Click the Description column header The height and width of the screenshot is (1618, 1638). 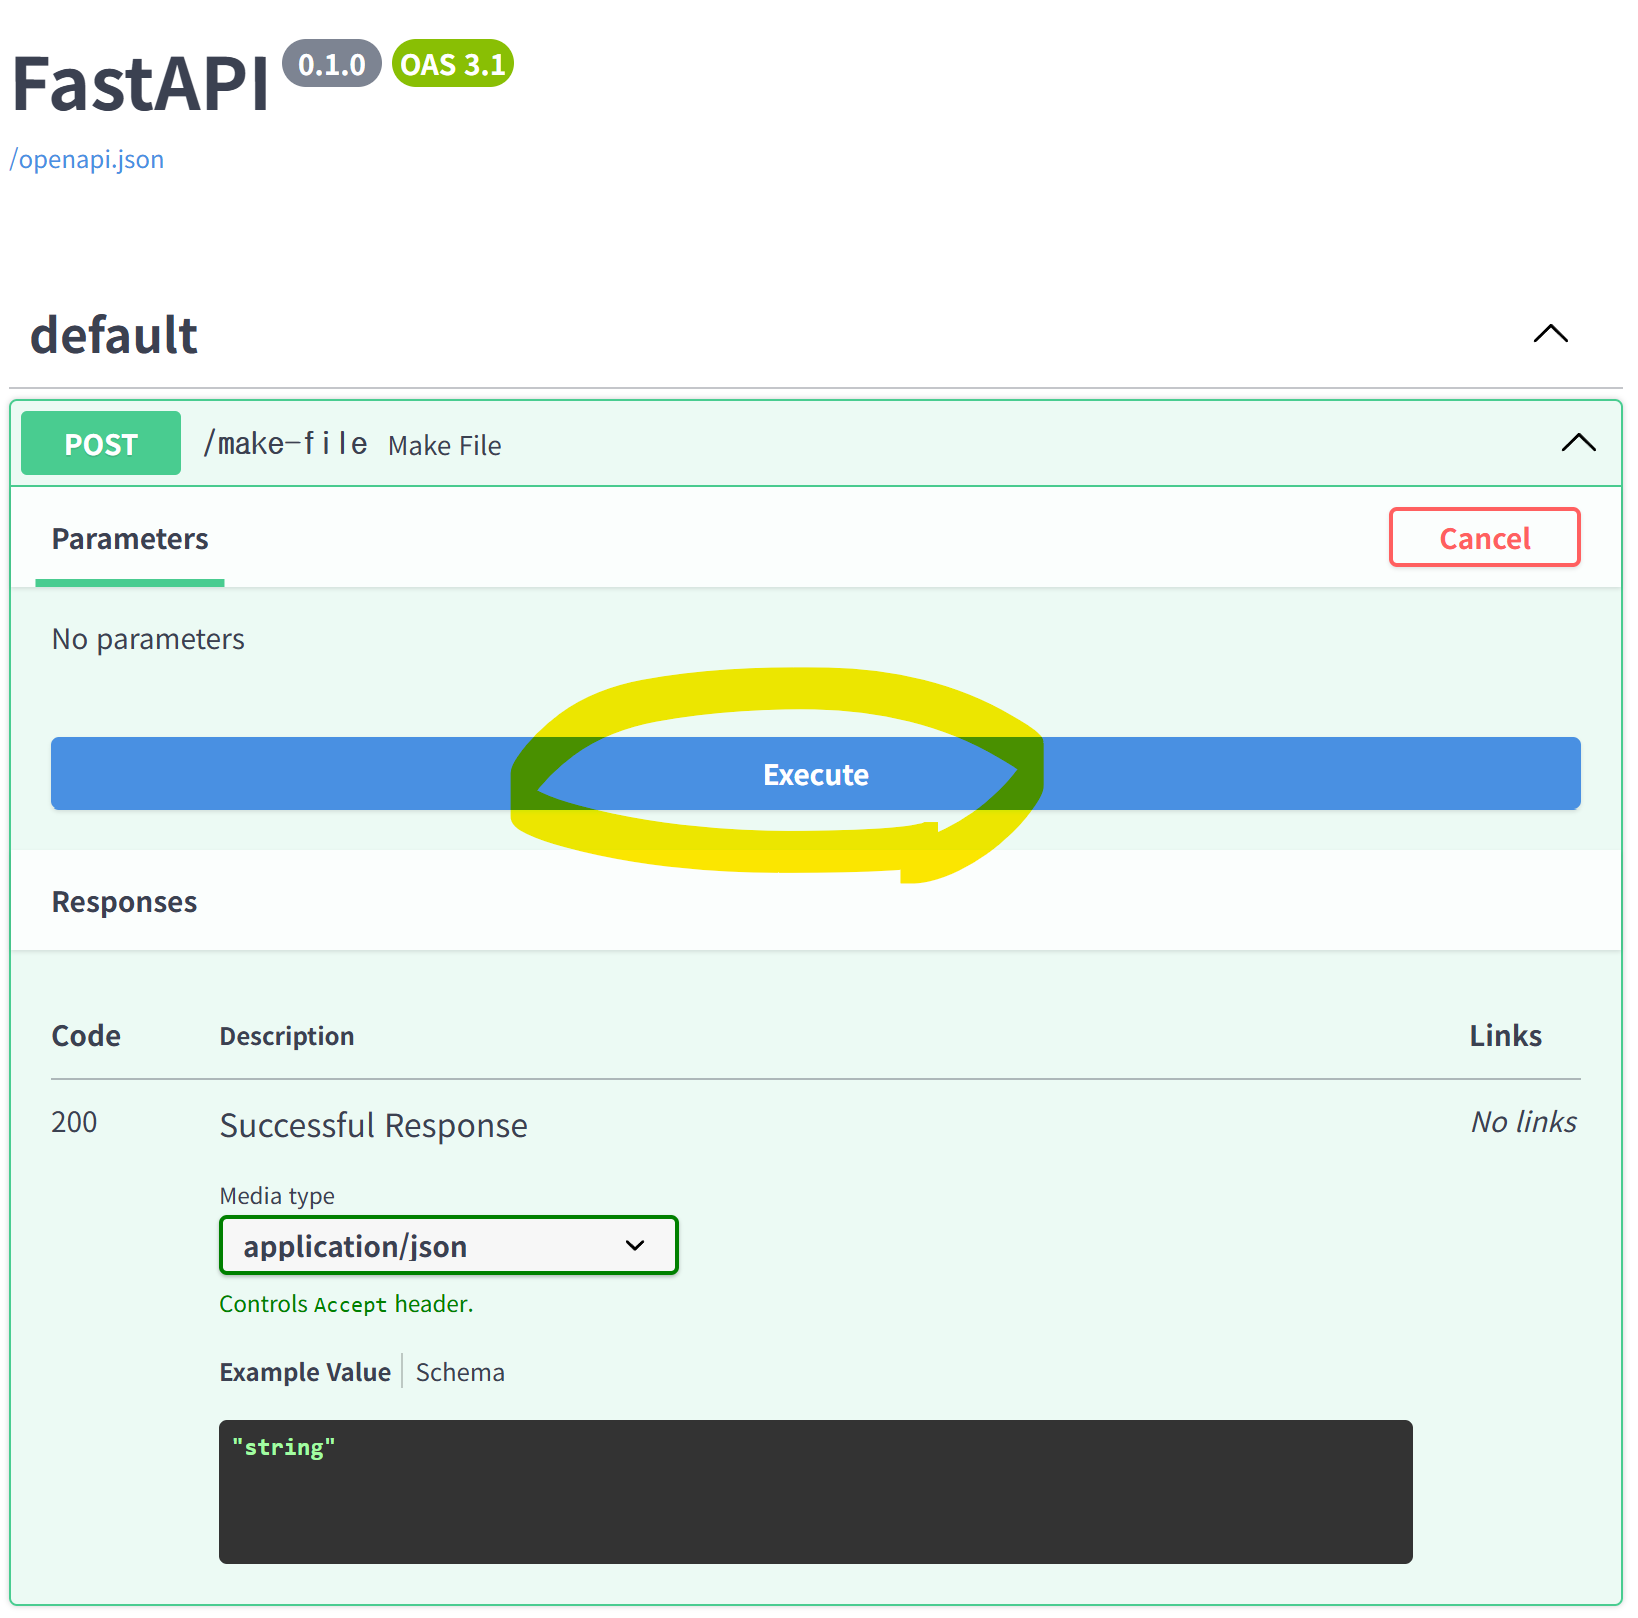coord(287,1036)
